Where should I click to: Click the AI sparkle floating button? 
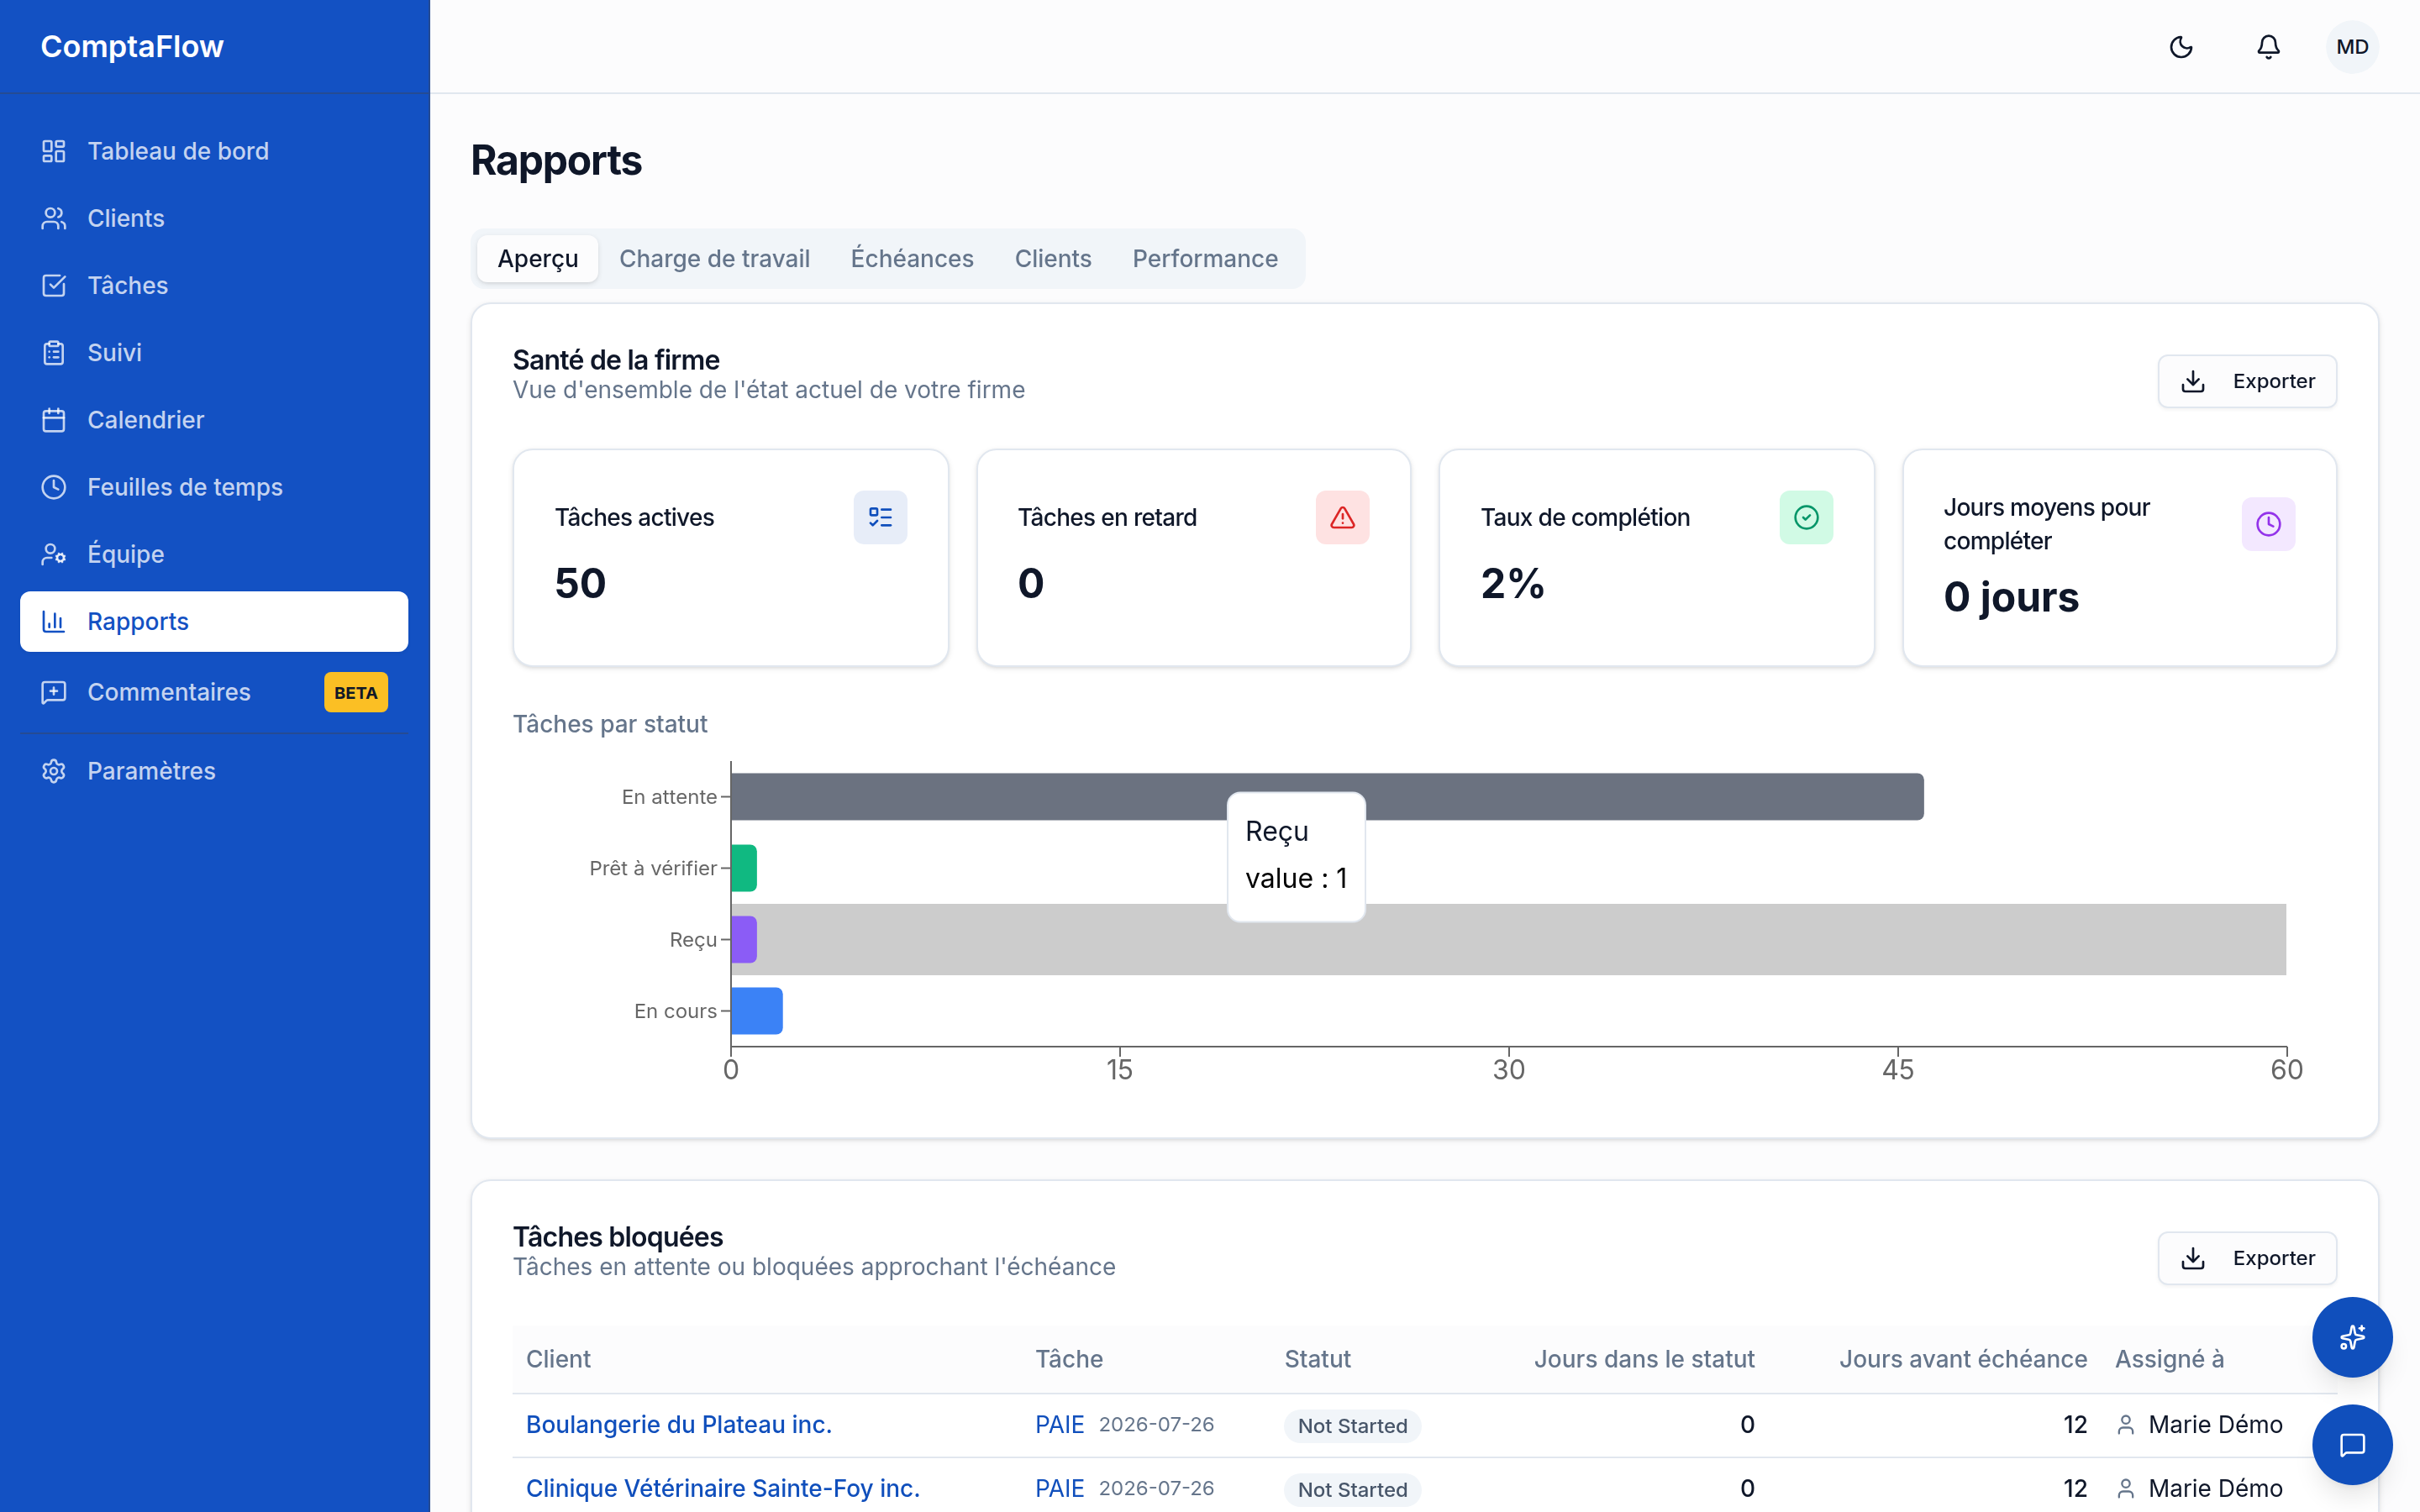pos(2352,1337)
